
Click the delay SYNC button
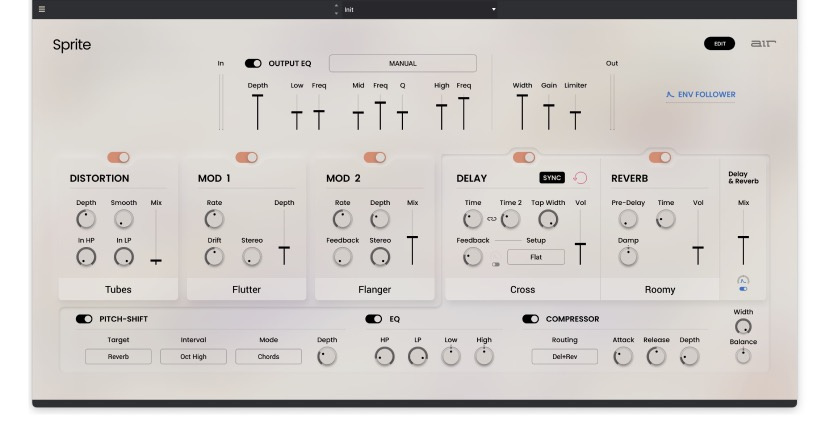pyautogui.click(x=552, y=178)
